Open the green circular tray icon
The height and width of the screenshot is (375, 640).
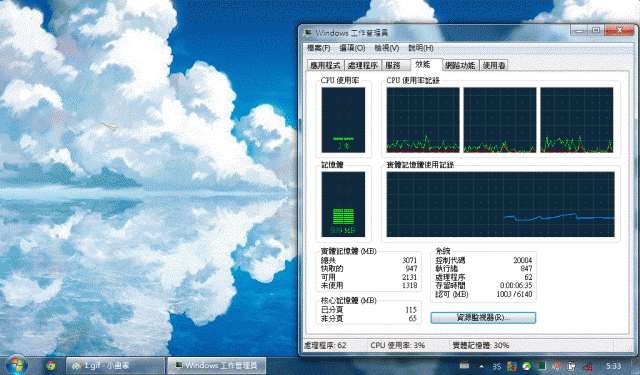pos(527,366)
